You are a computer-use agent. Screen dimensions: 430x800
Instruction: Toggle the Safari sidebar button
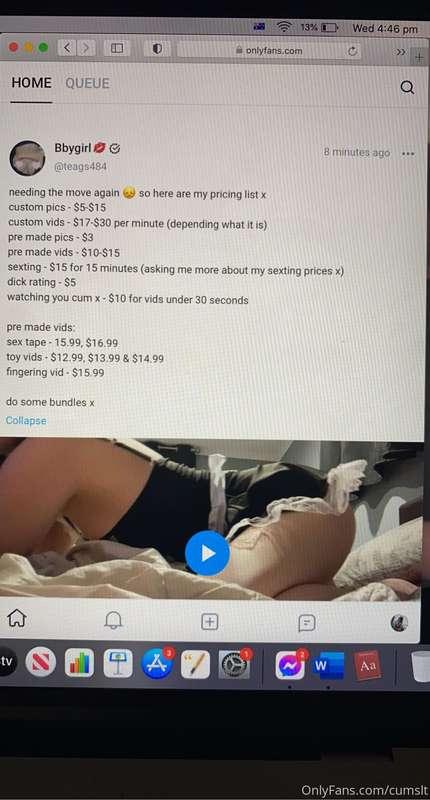click(x=117, y=48)
